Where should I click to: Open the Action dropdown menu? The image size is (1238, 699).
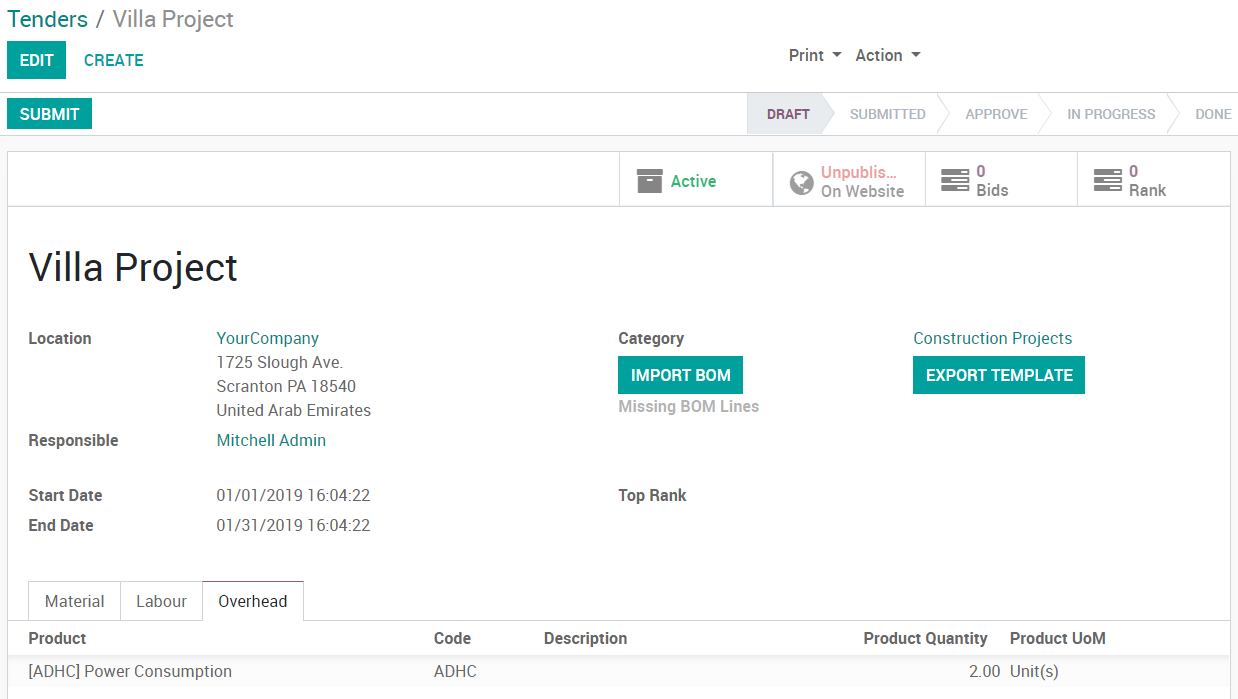pyautogui.click(x=887, y=56)
